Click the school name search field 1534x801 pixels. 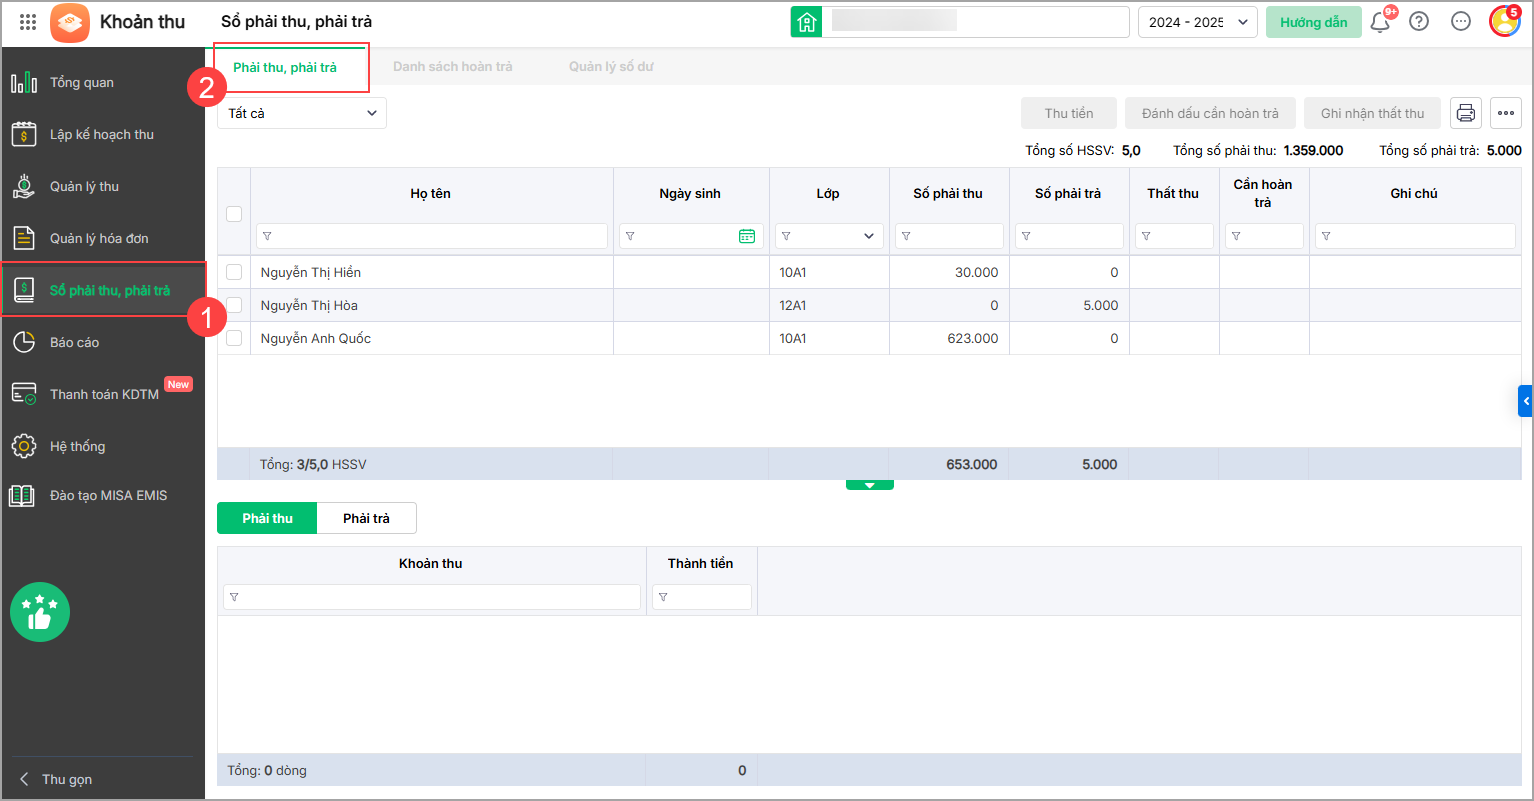click(x=975, y=22)
